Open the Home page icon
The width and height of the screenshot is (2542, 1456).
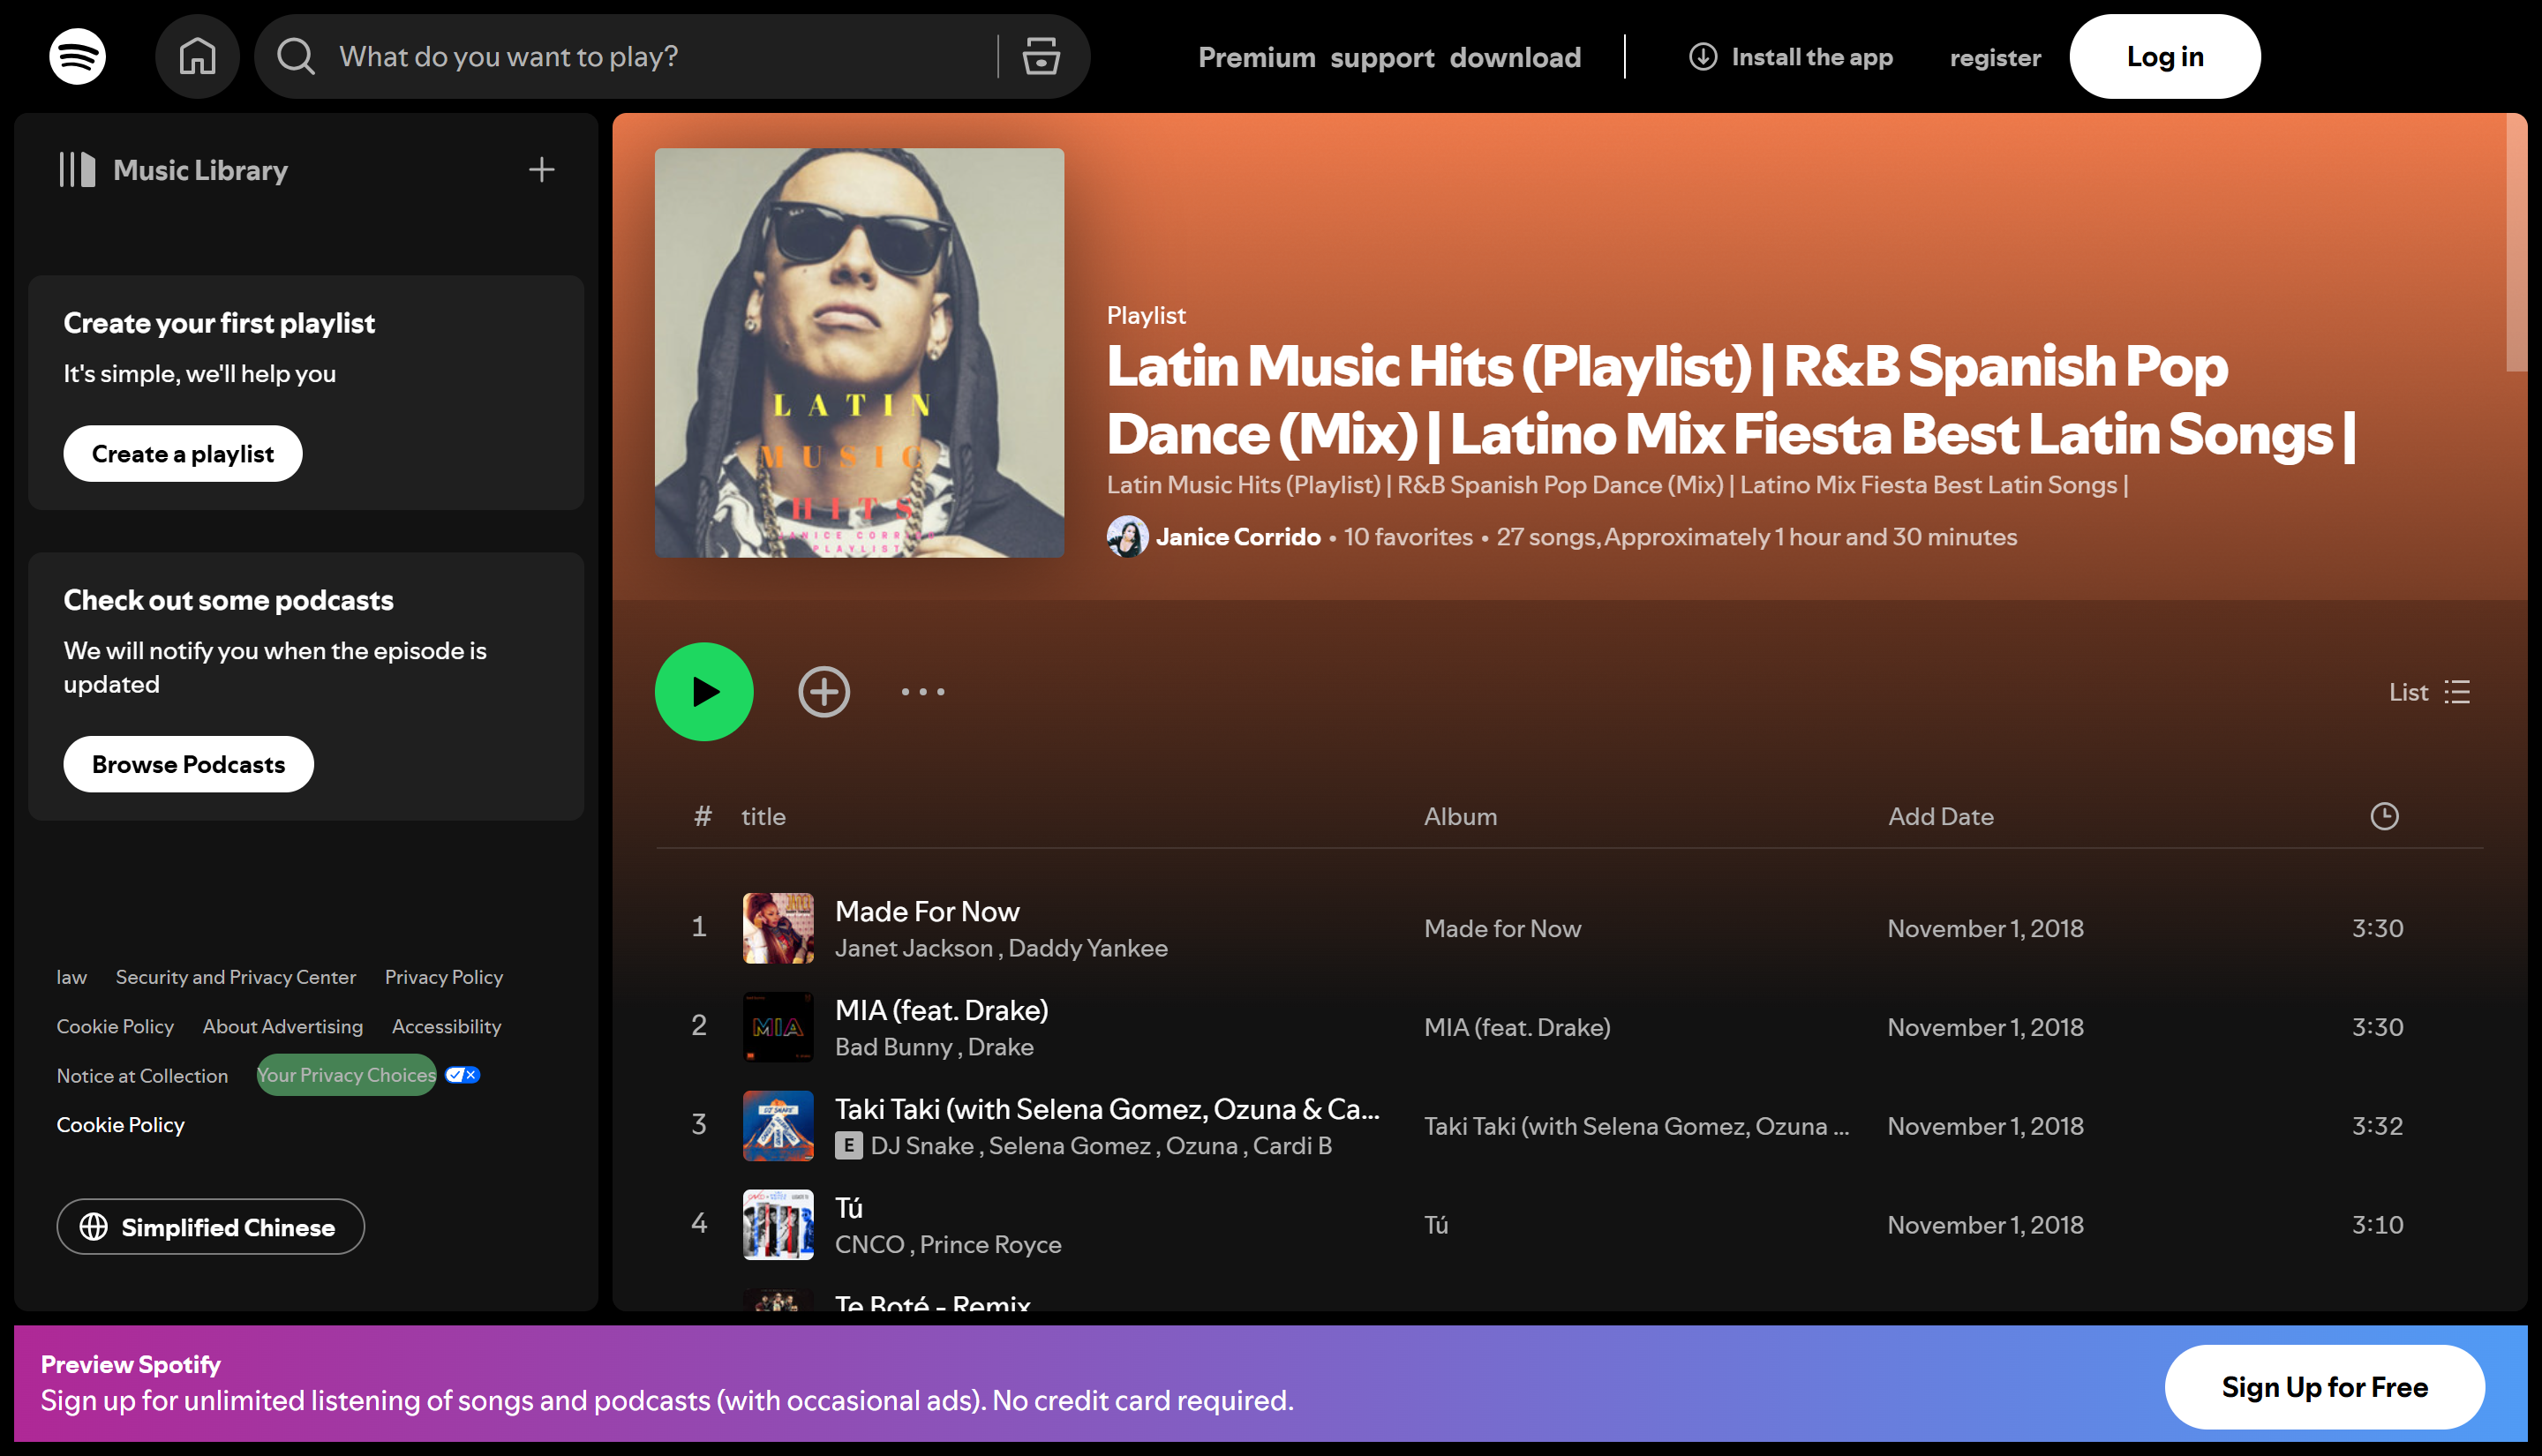(197, 56)
